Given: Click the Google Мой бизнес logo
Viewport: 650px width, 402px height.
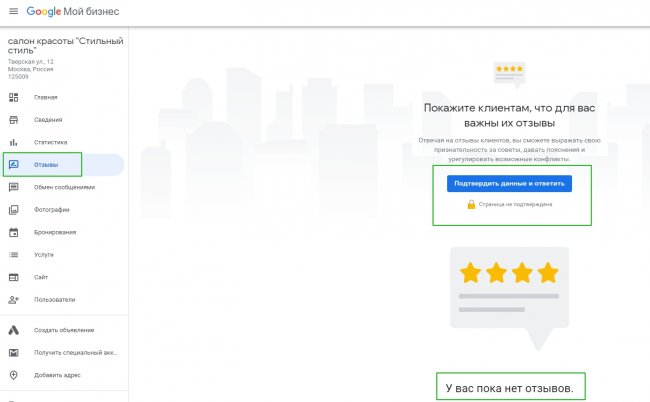Looking at the screenshot, I should (x=79, y=11).
